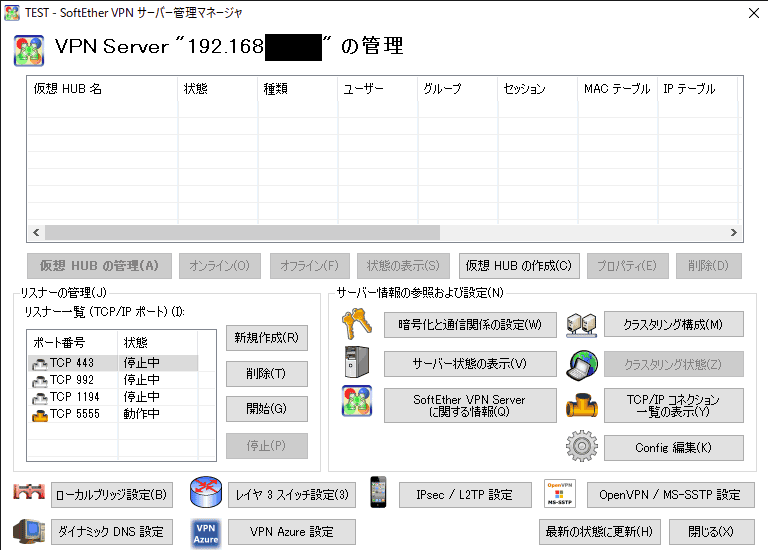
Task: Open サーバー状態の表示(V)
Action: (x=470, y=364)
